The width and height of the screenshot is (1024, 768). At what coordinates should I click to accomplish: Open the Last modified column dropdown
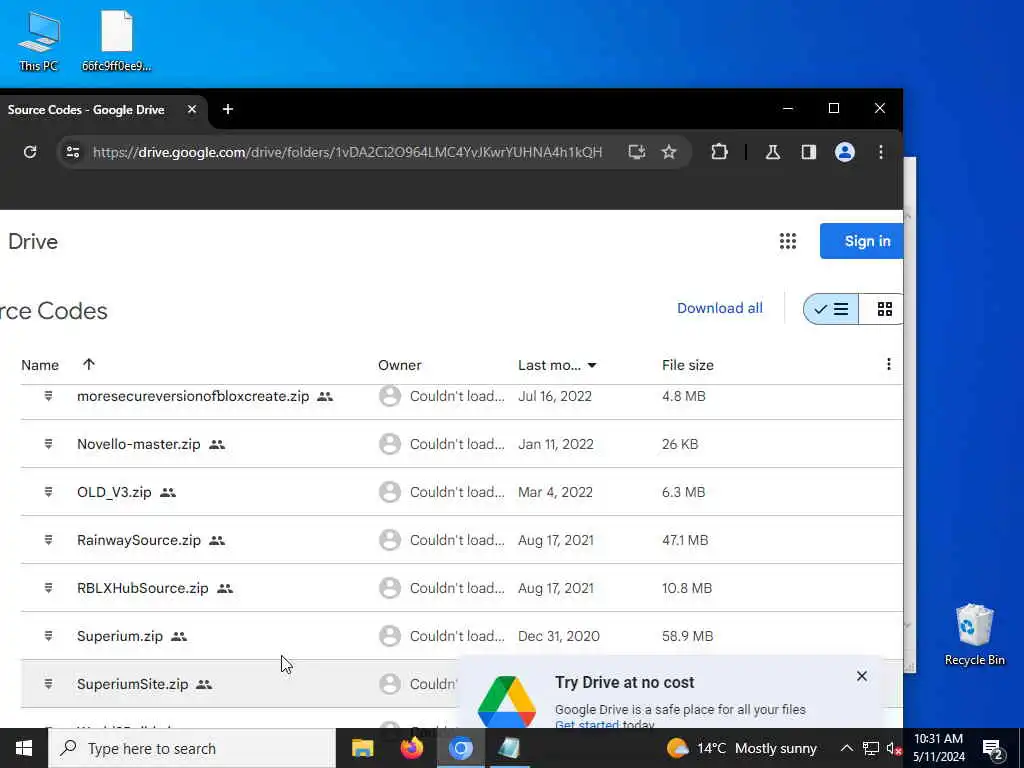coord(592,365)
